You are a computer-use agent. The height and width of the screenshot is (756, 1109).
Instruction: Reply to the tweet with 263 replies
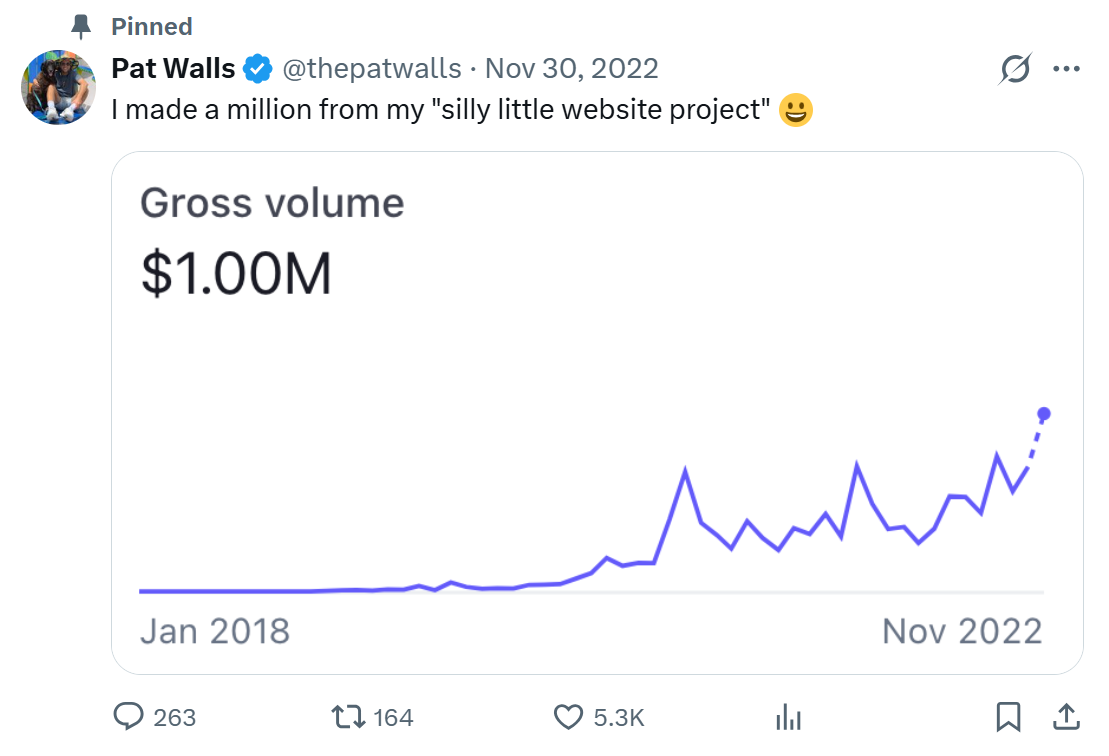[x=130, y=717]
